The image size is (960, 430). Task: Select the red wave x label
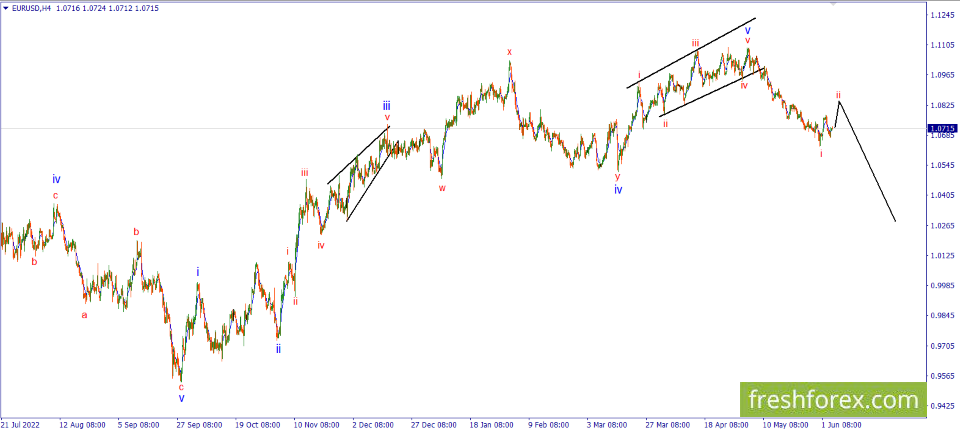click(x=509, y=52)
